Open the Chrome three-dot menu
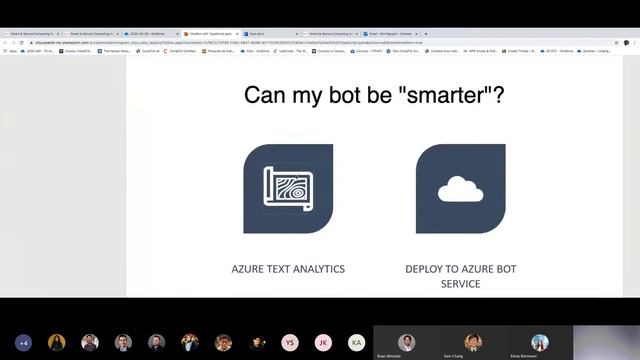This screenshot has height=360, width=640. click(635, 42)
